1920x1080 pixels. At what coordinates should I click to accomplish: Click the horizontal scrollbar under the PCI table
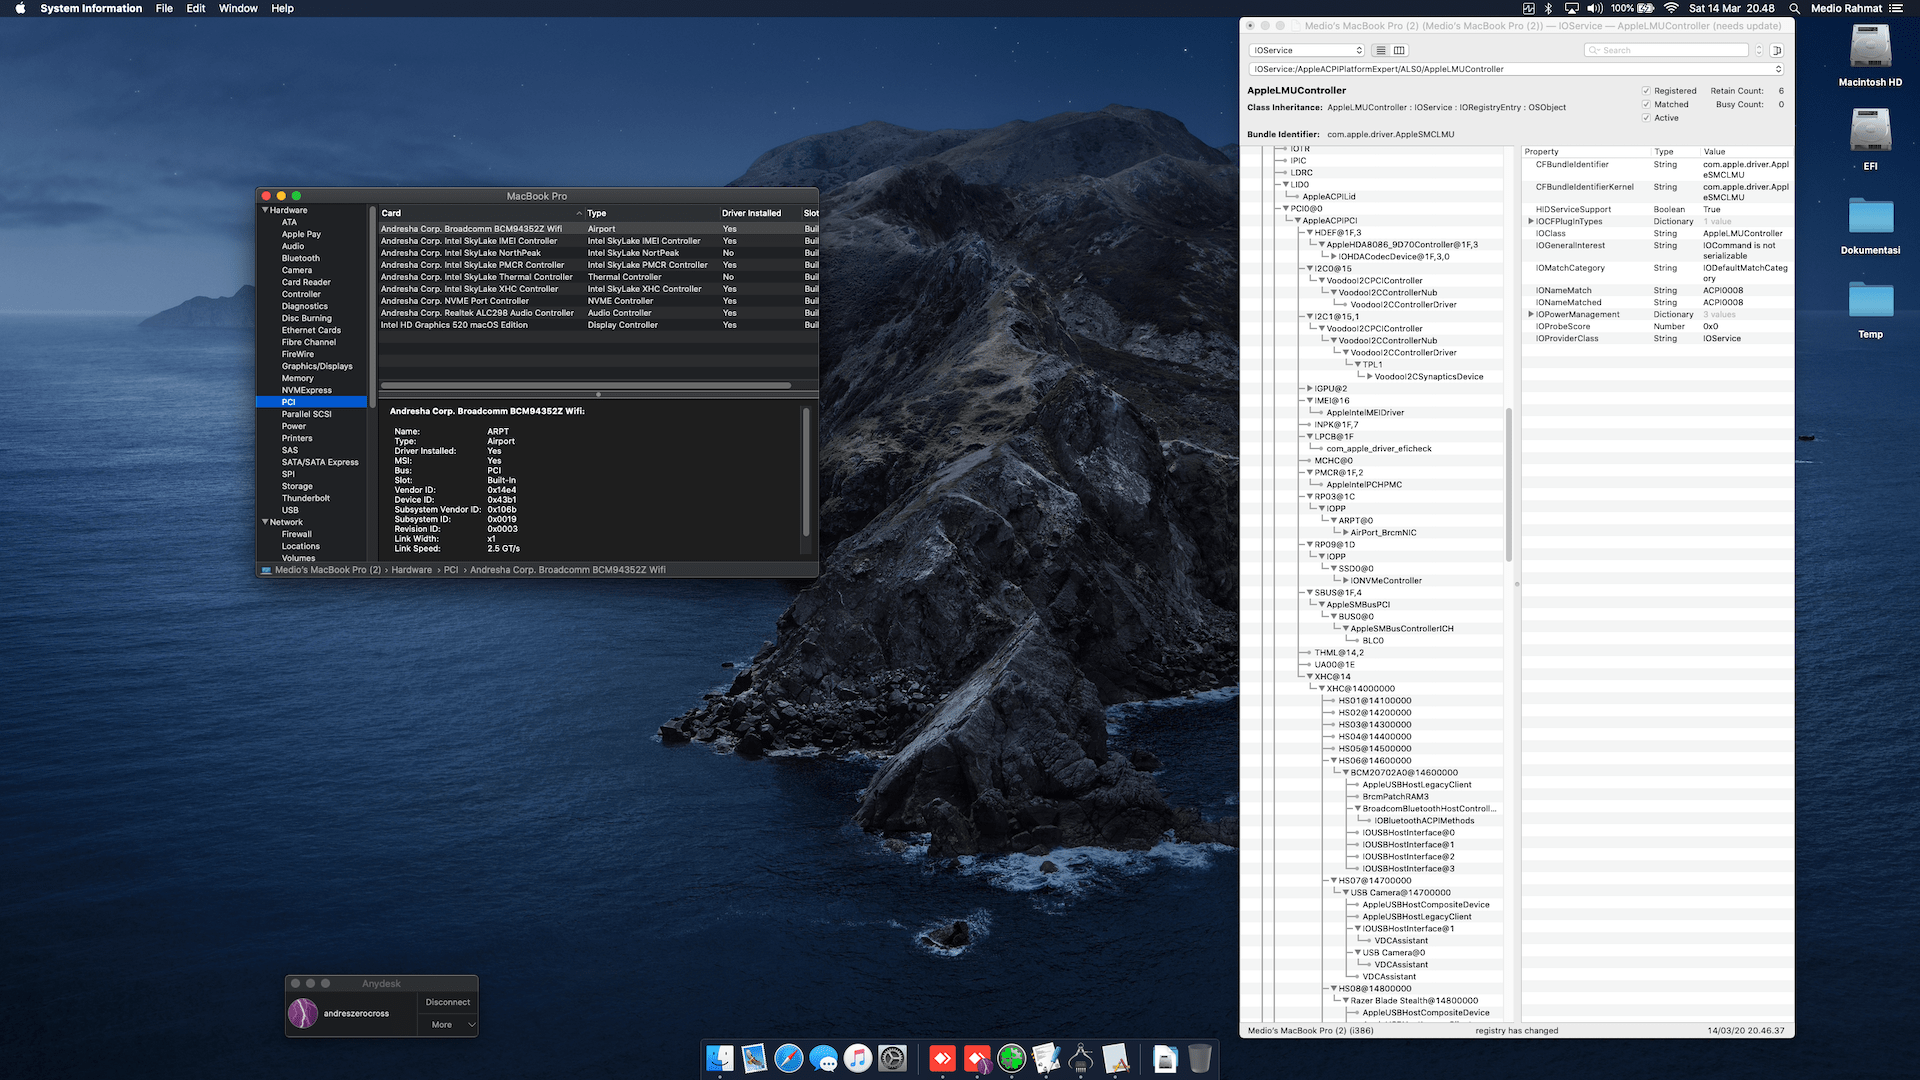(x=586, y=385)
